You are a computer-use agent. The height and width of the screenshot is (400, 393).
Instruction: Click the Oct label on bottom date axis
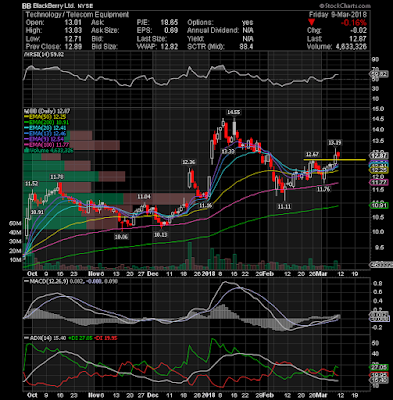coord(32,394)
